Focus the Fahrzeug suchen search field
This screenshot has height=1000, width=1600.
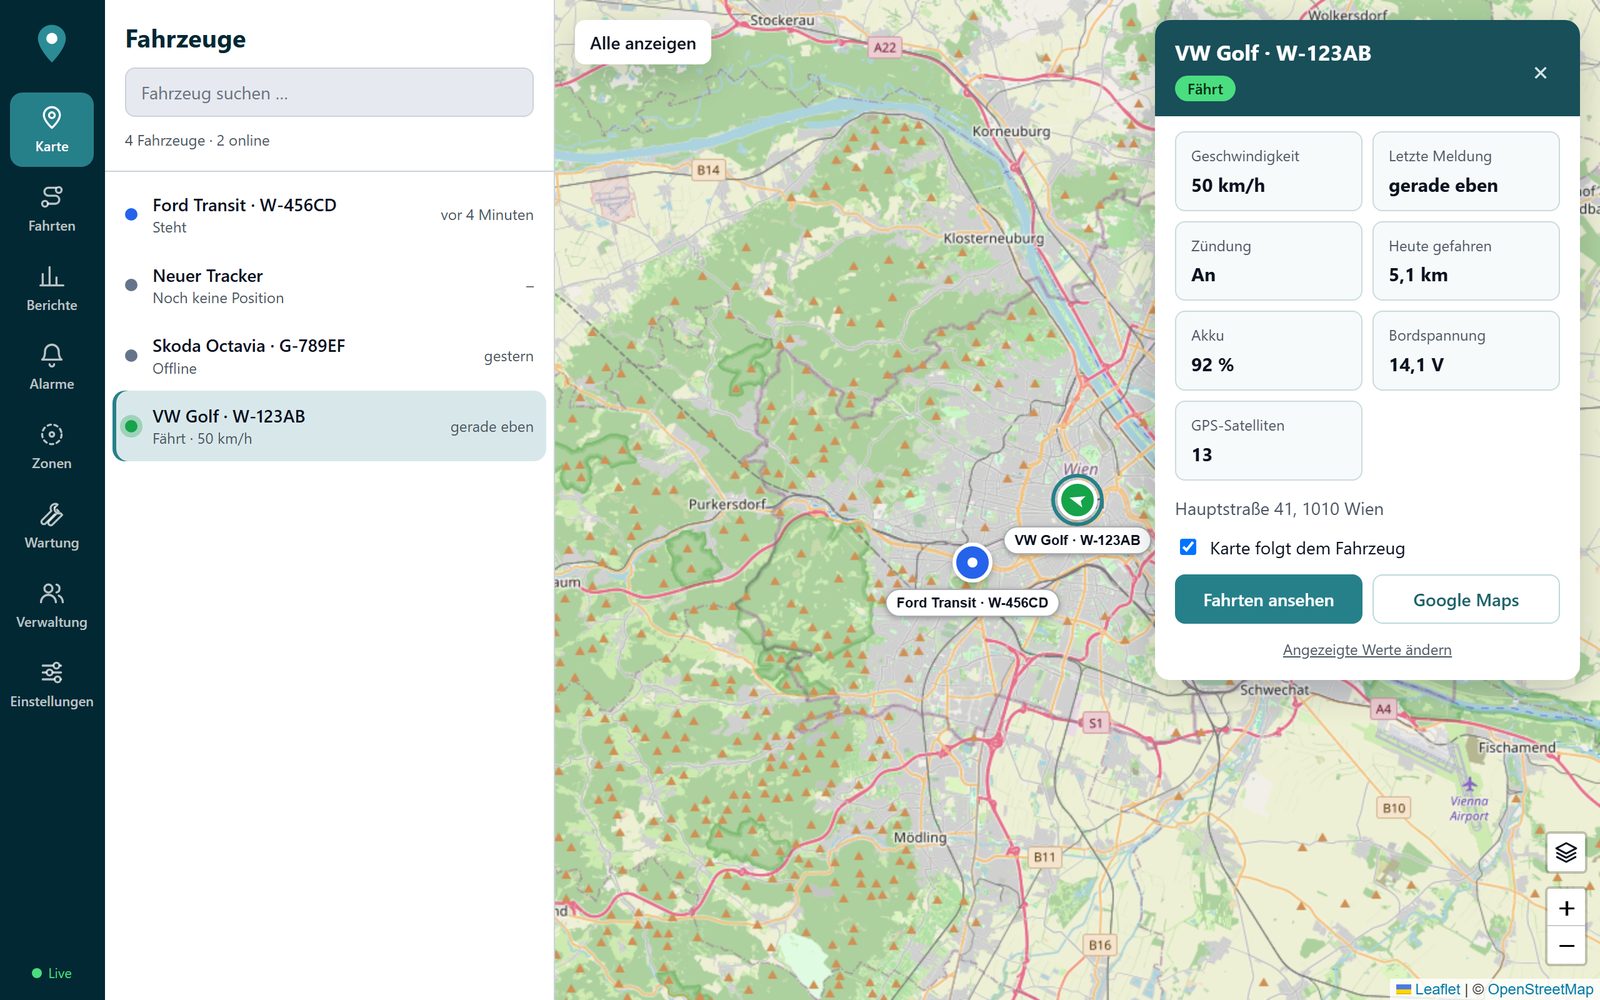(329, 93)
